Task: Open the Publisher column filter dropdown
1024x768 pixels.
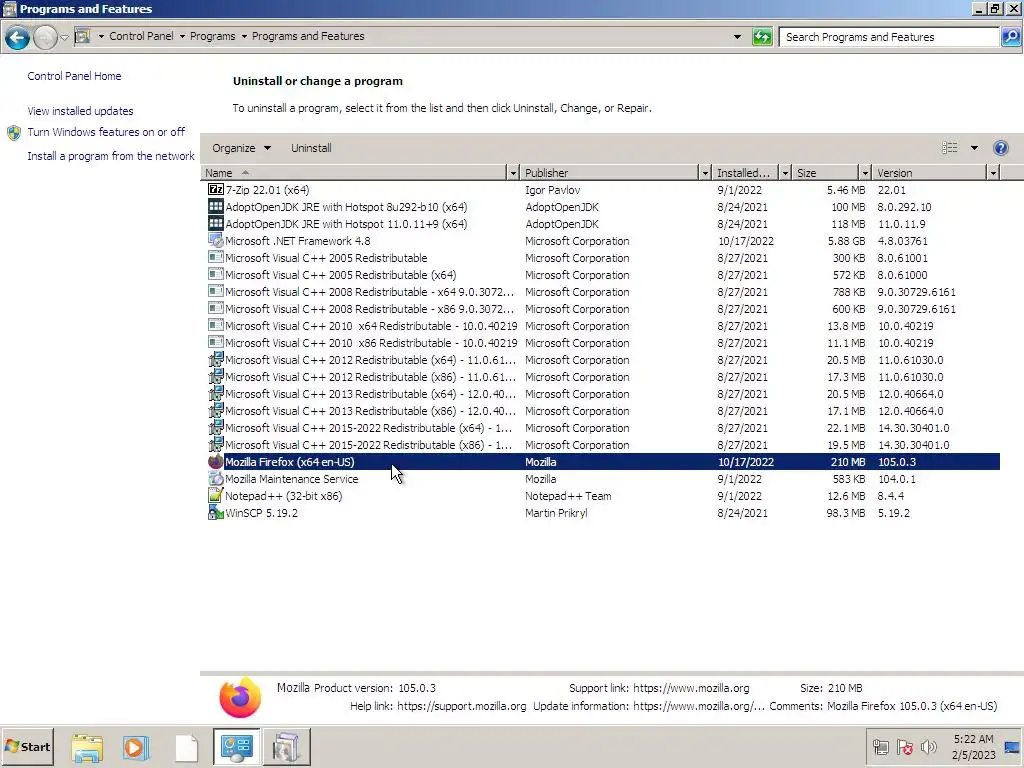Action: [705, 173]
